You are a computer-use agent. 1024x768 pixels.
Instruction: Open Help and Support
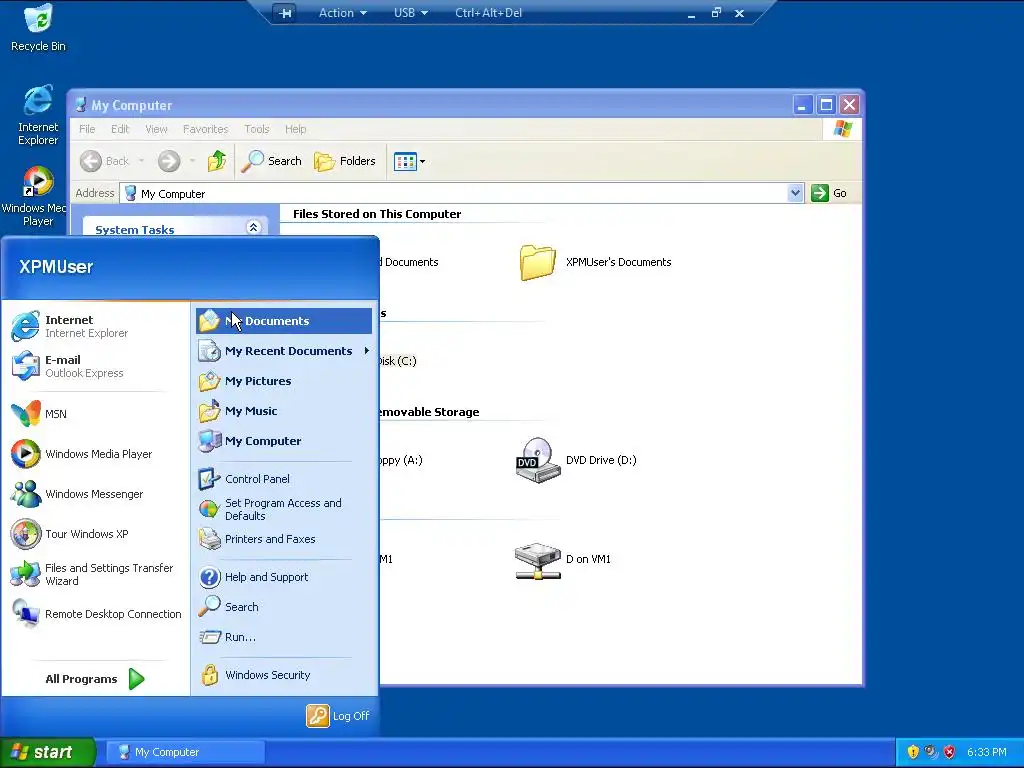(284, 577)
